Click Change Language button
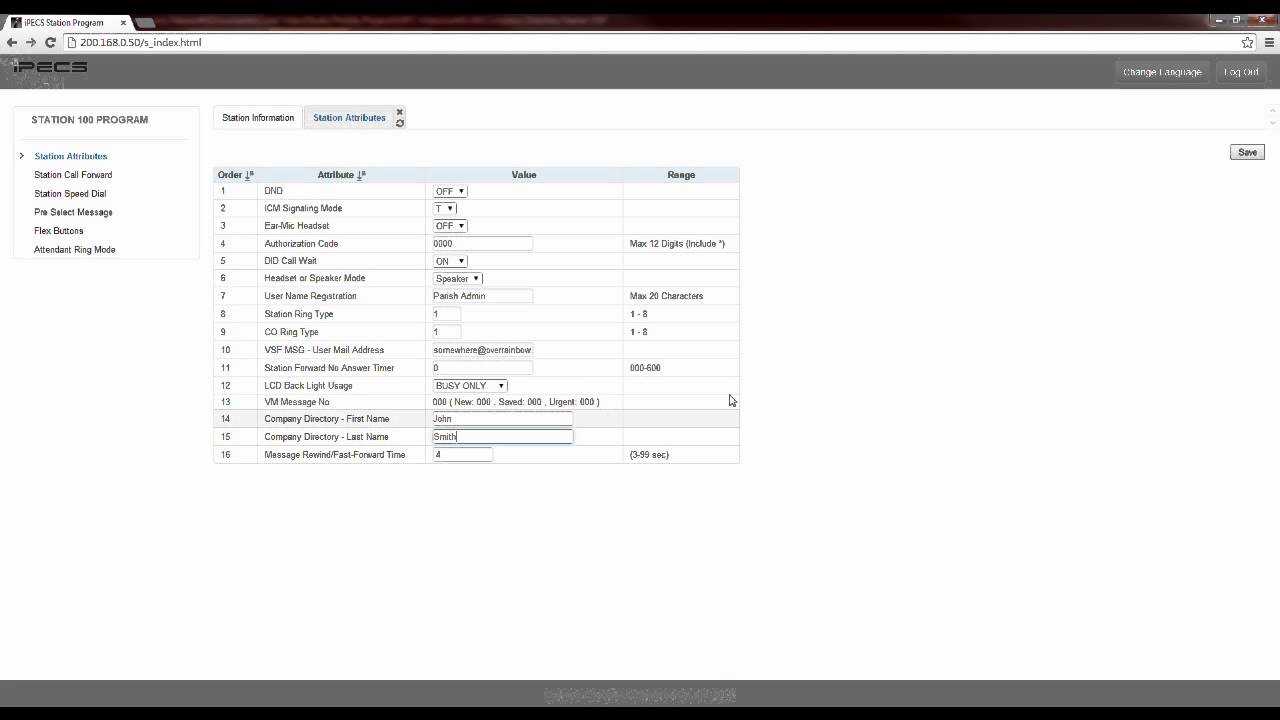The width and height of the screenshot is (1280, 720). pos(1162,72)
